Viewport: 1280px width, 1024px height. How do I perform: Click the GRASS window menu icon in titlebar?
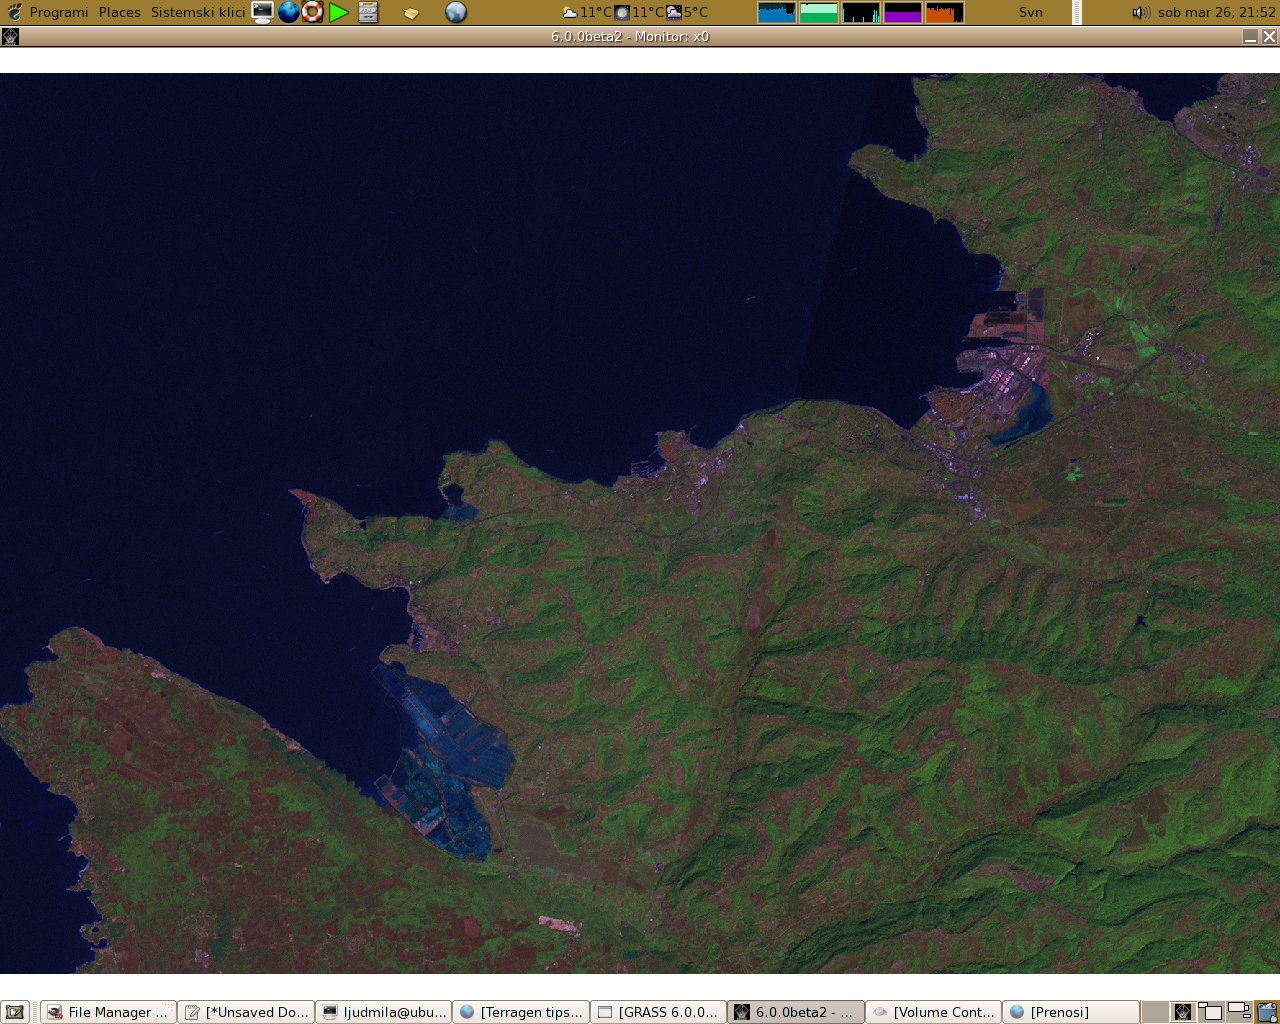[10, 36]
